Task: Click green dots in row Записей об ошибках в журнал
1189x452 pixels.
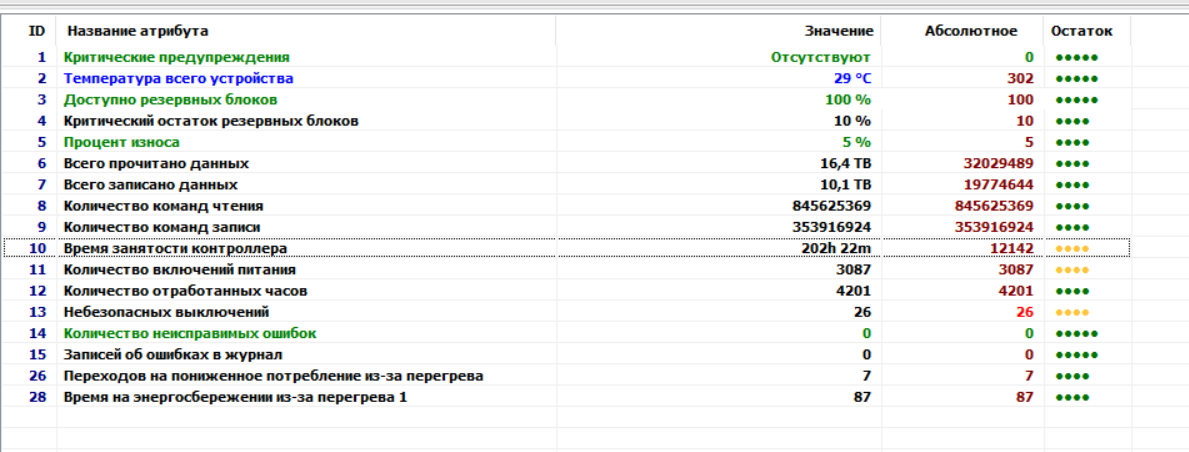Action: click(1077, 355)
